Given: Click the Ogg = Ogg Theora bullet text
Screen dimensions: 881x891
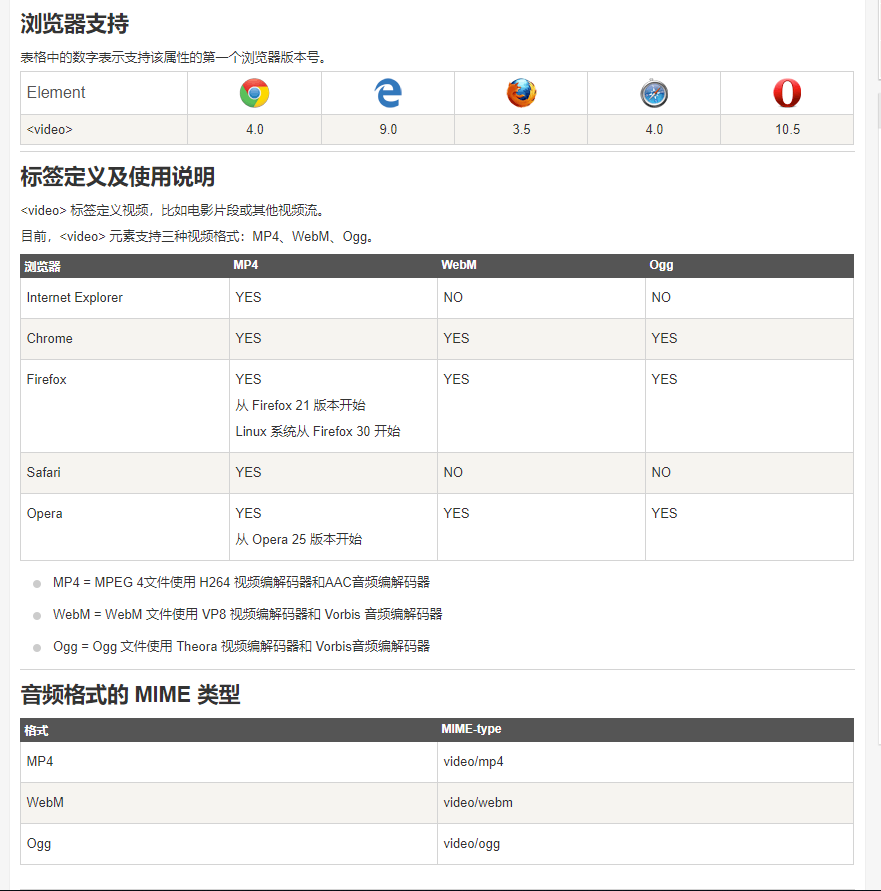Looking at the screenshot, I should click(241, 647).
